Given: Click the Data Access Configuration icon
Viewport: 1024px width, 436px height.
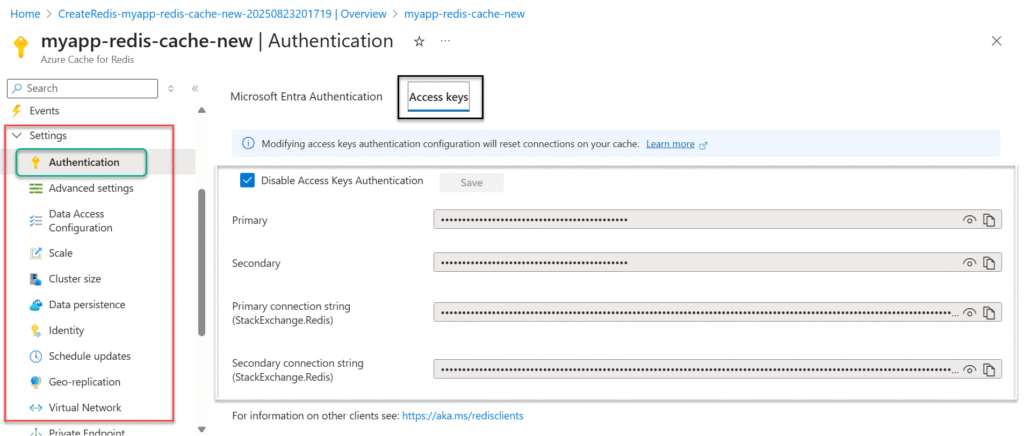Looking at the screenshot, I should click(x=36, y=221).
